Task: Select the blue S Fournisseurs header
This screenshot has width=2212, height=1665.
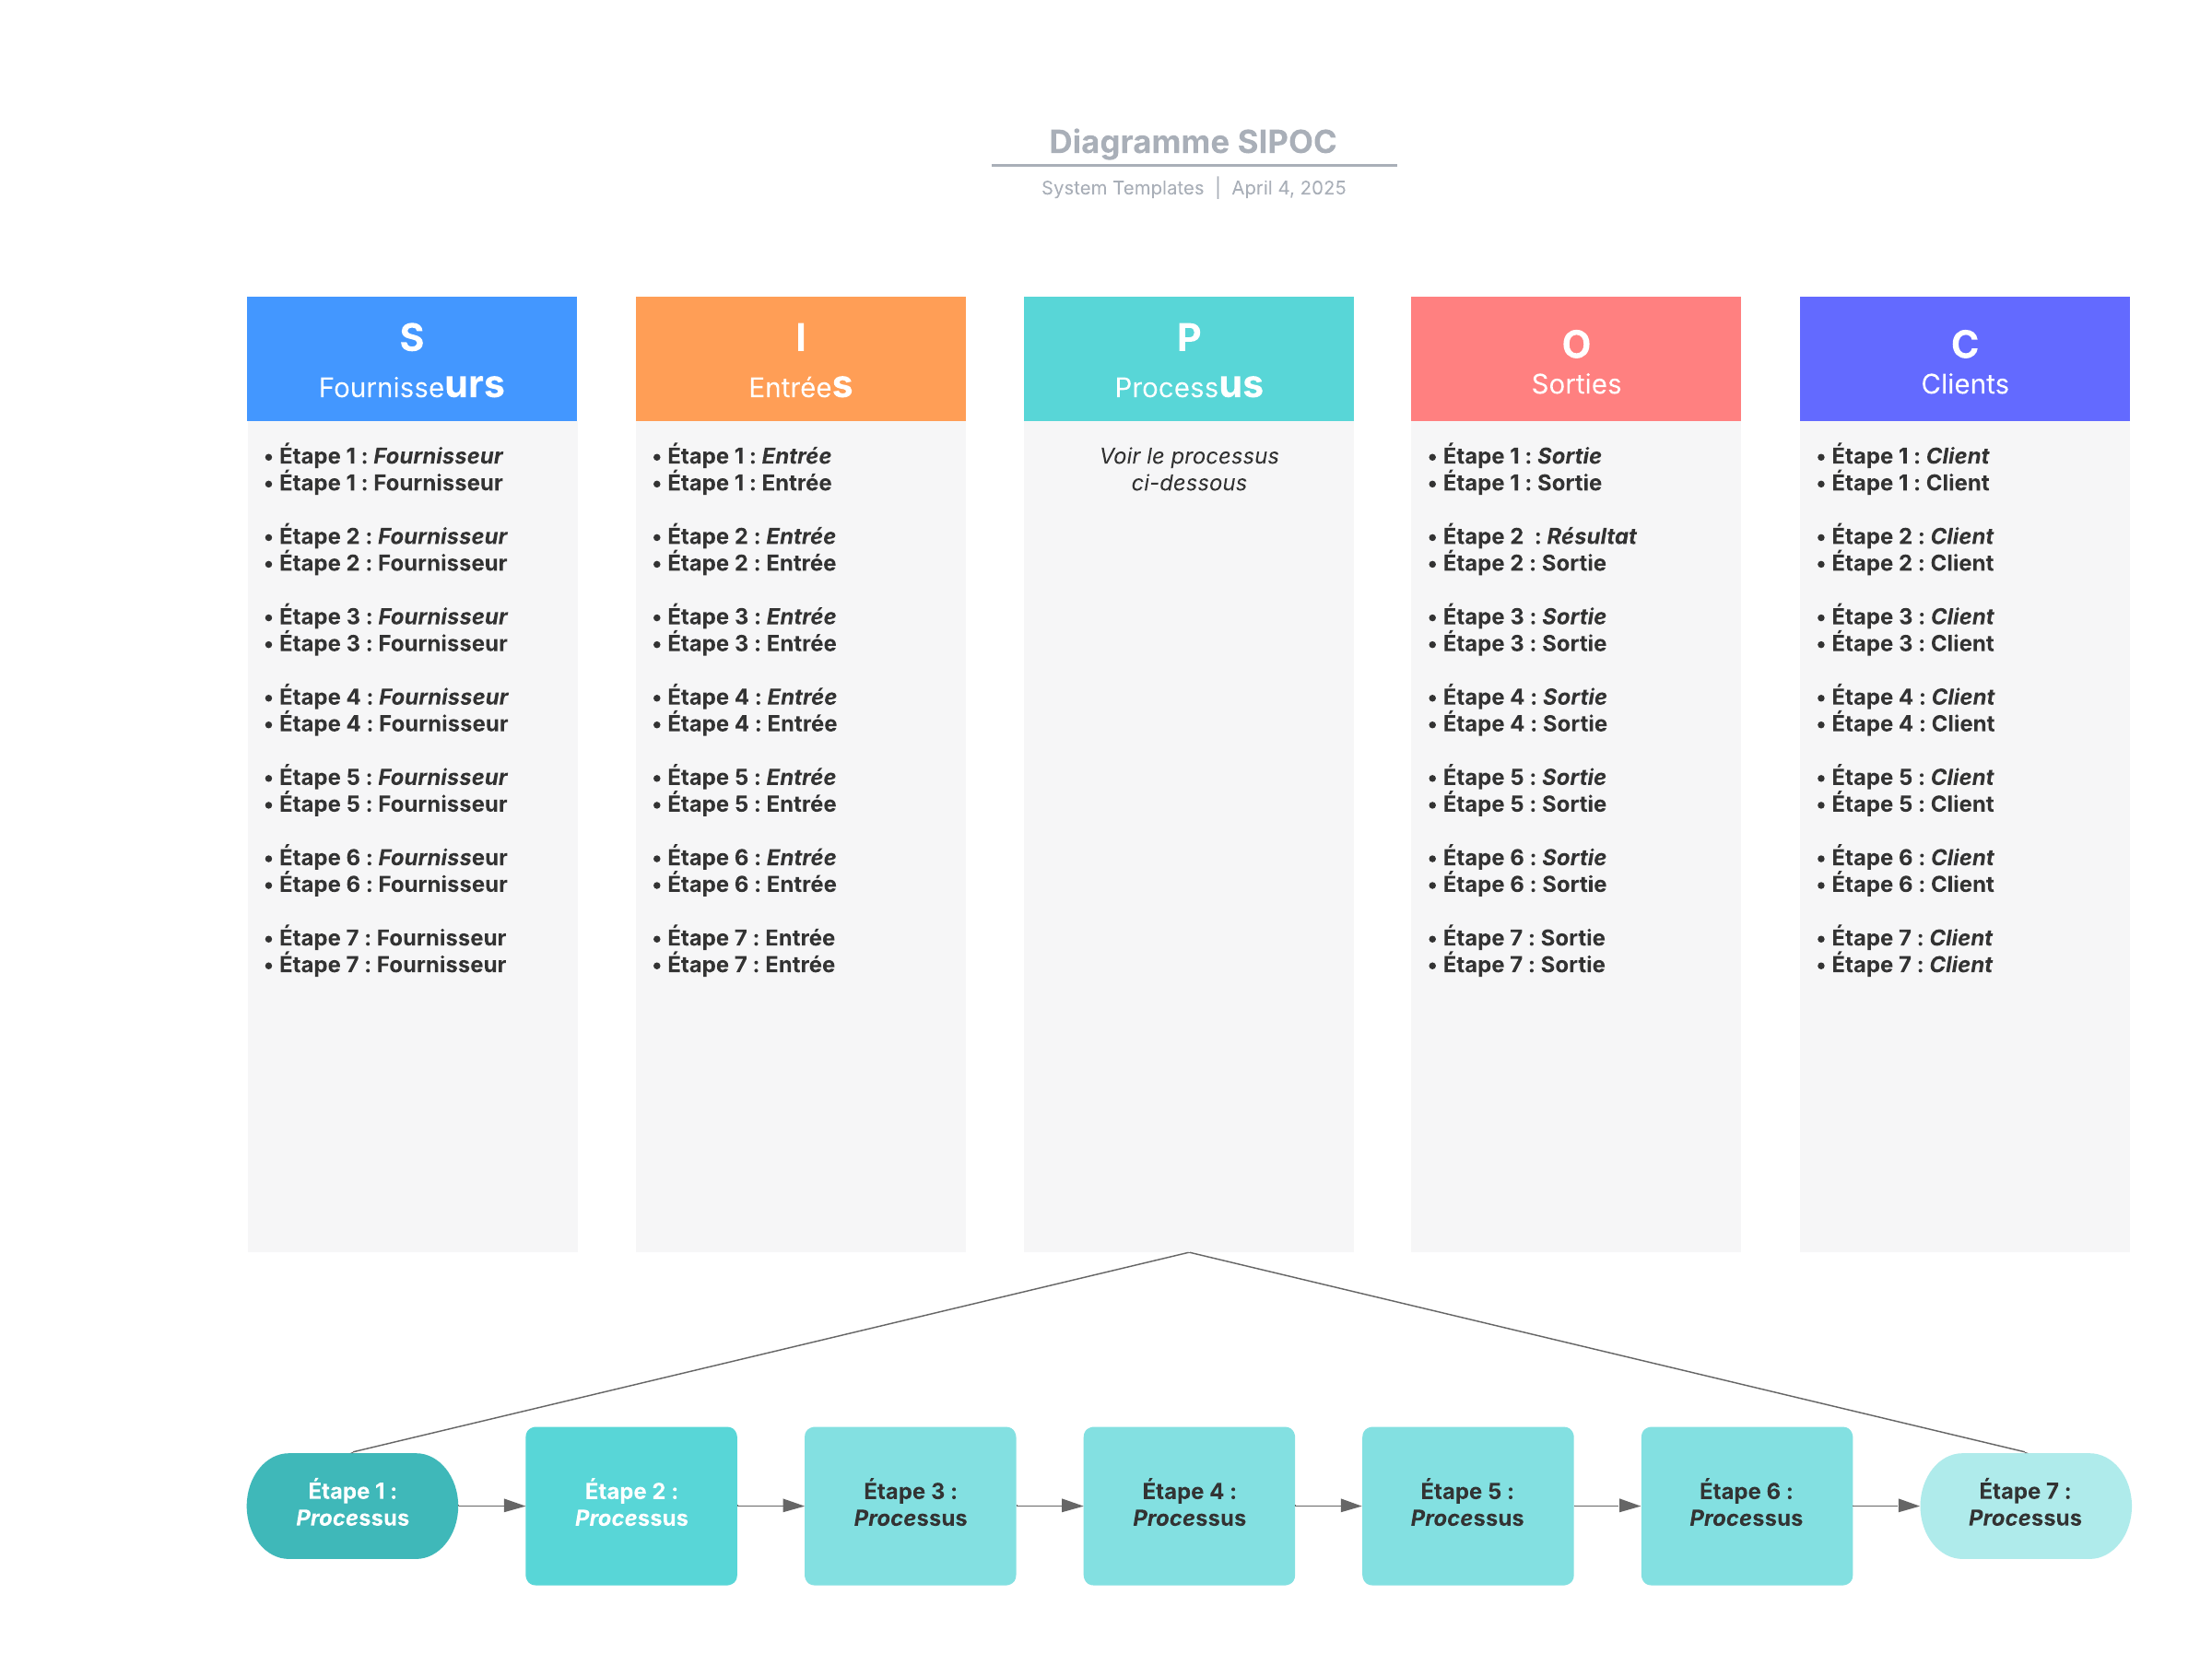Action: click(411, 359)
